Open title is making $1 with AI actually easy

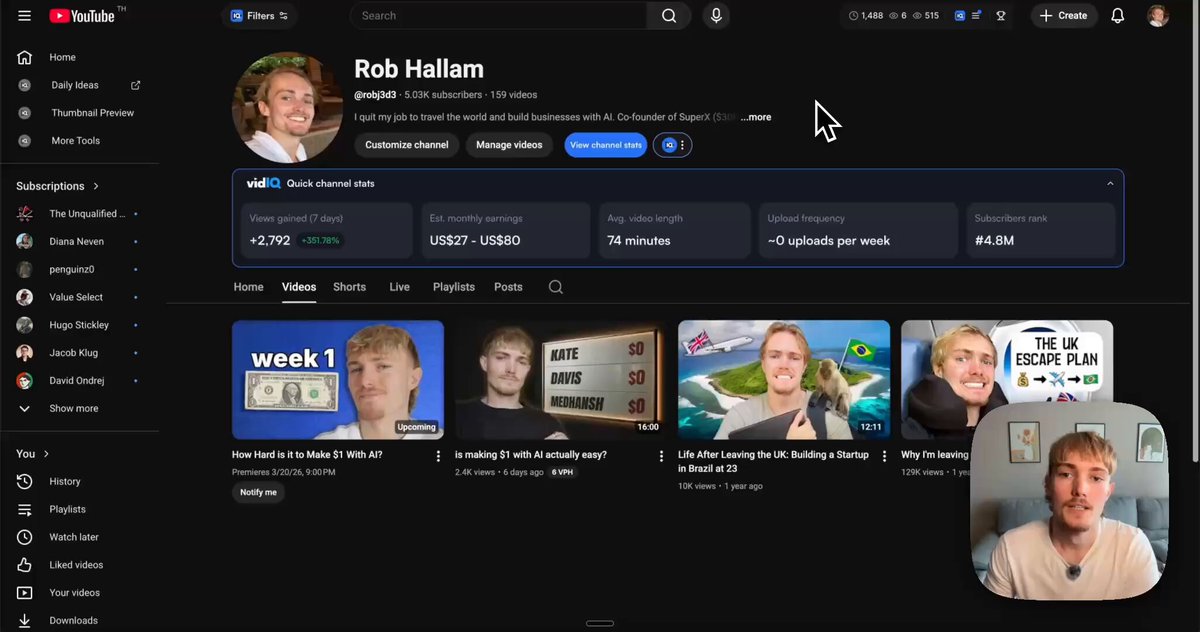(x=531, y=455)
